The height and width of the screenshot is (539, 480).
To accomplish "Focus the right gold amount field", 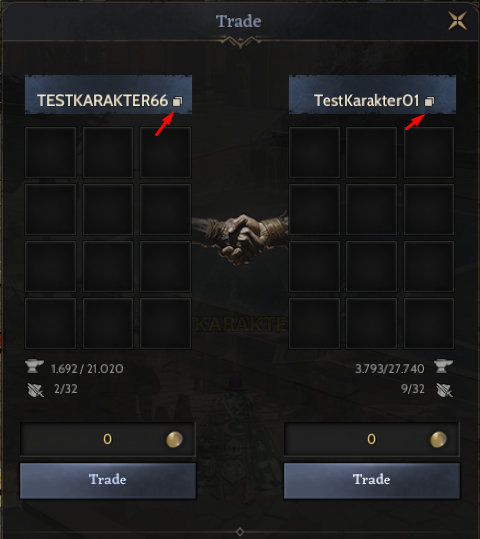I will pyautogui.click(x=372, y=440).
